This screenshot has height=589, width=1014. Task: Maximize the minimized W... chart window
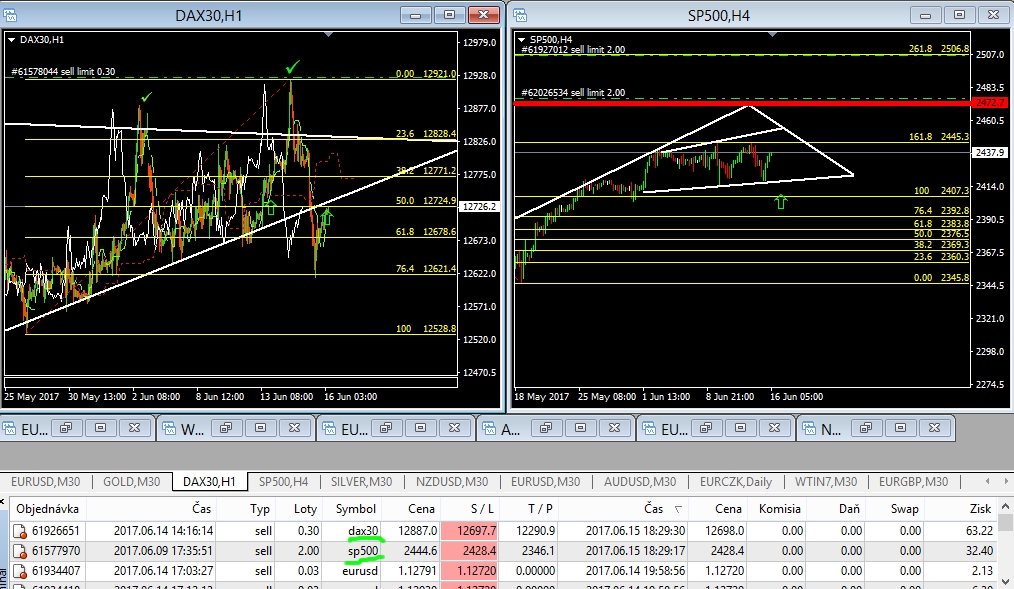(260, 427)
